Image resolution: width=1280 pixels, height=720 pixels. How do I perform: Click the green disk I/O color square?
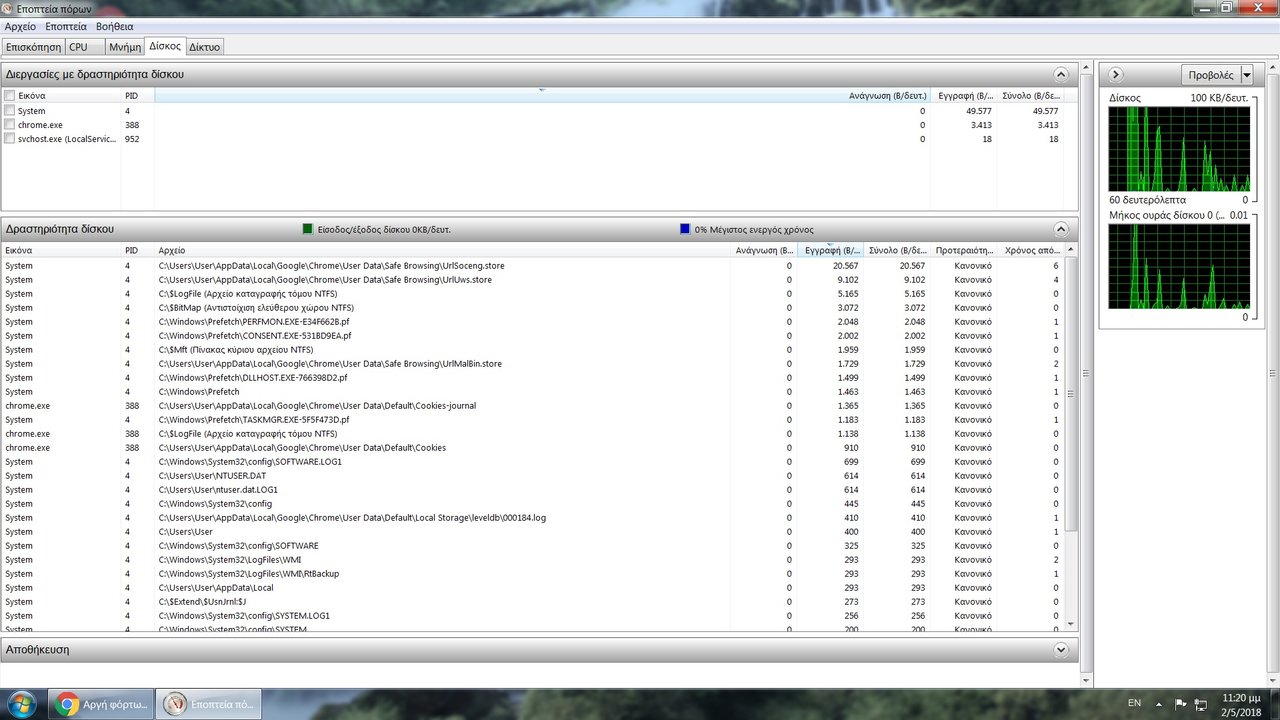tap(308, 229)
